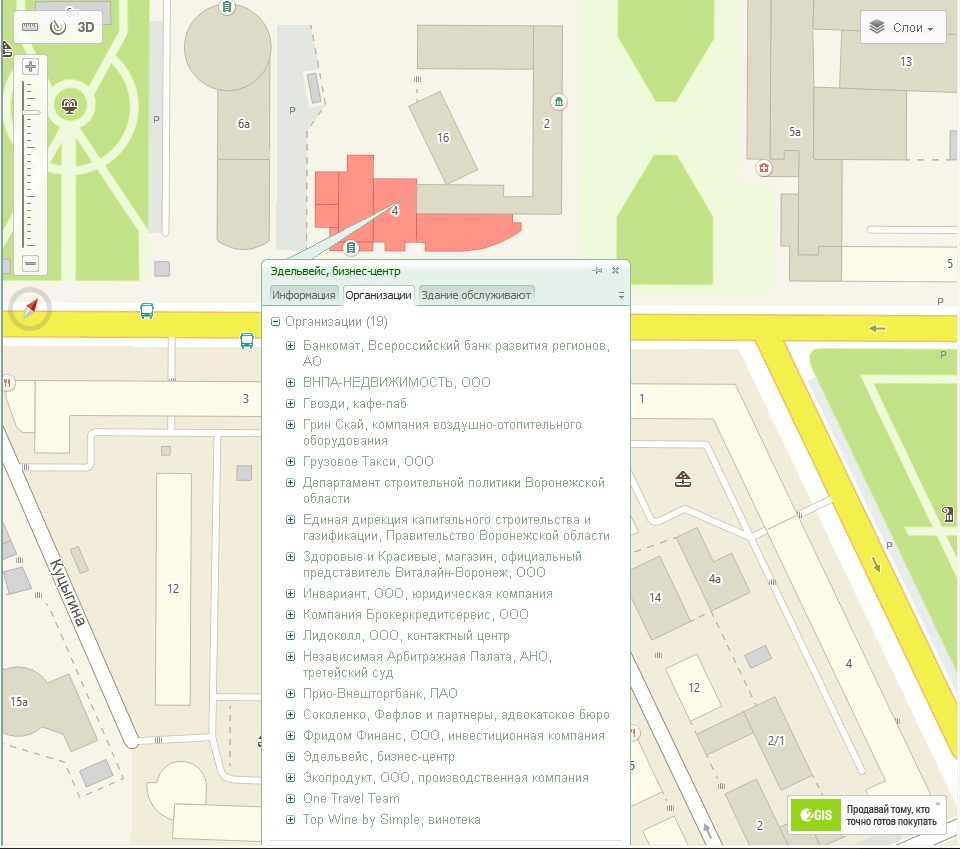
Task: Click the medical icon near building 5a
Action: coord(763,168)
